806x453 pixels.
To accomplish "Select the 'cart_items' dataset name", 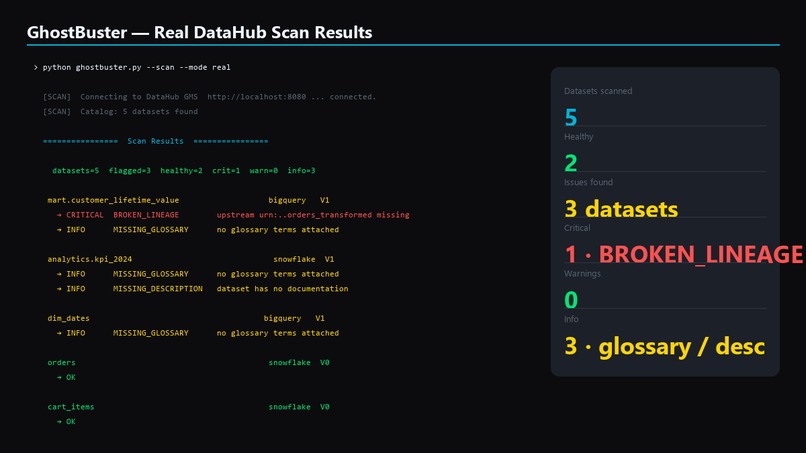I will [71, 407].
